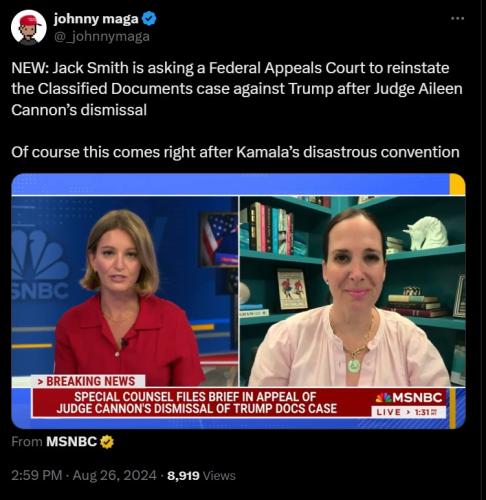Open the three-dot more options menu

click(457, 19)
